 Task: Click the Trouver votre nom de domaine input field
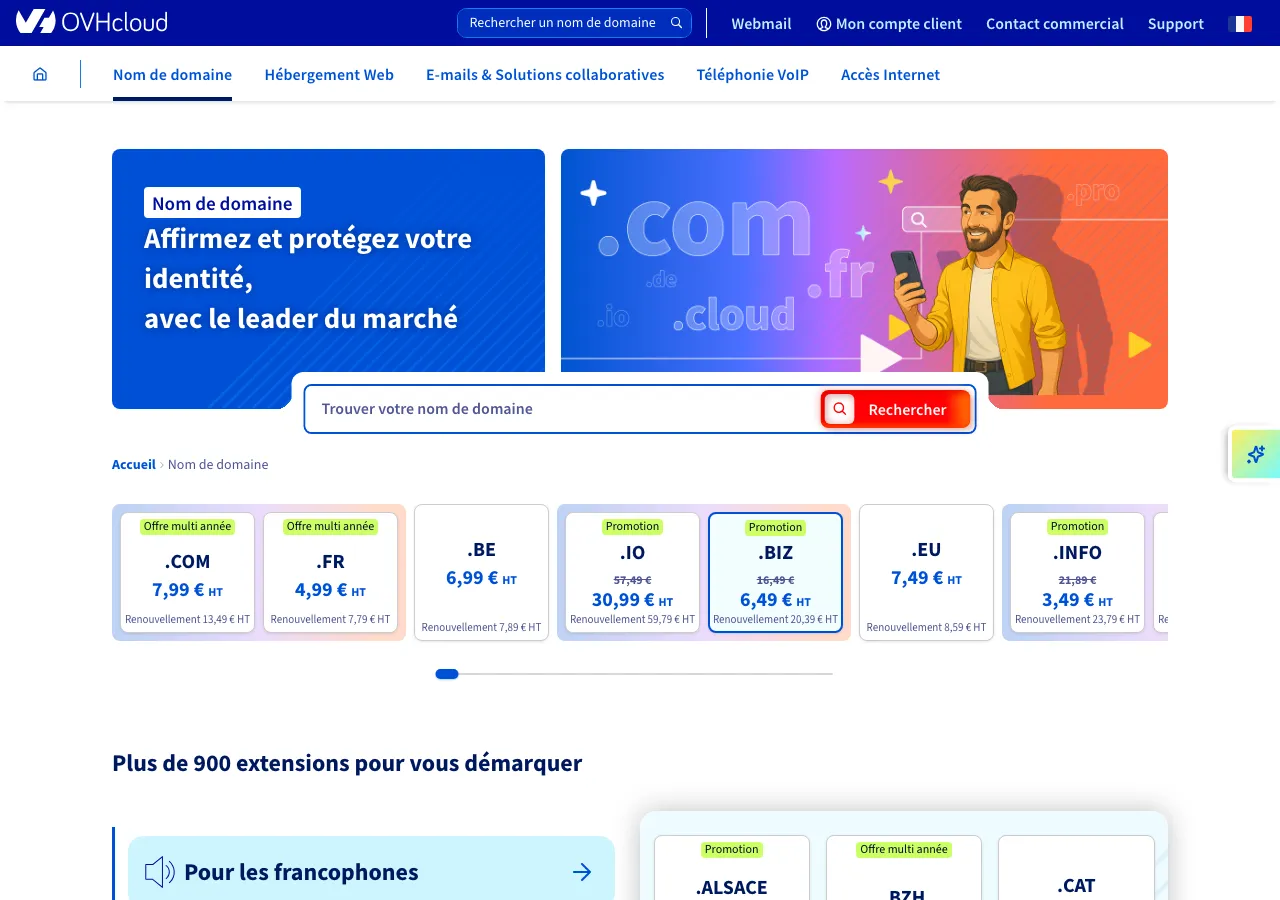click(x=560, y=408)
